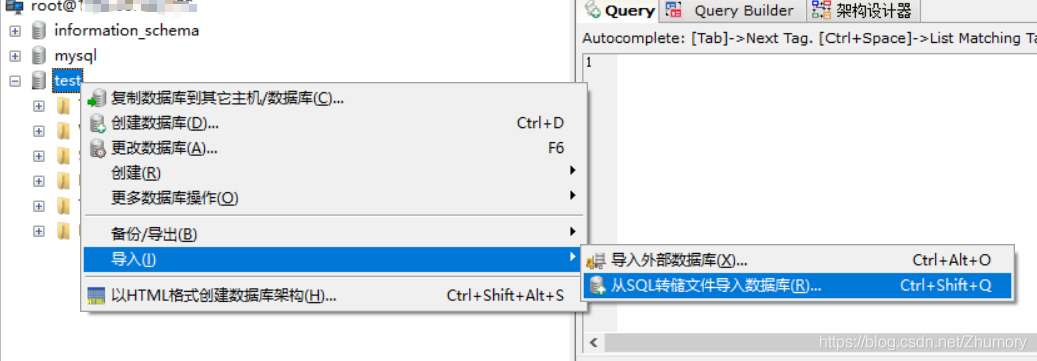Choose 更改数据库(A) menu entry
Screen dimensions: 1037x361
click(x=333, y=149)
